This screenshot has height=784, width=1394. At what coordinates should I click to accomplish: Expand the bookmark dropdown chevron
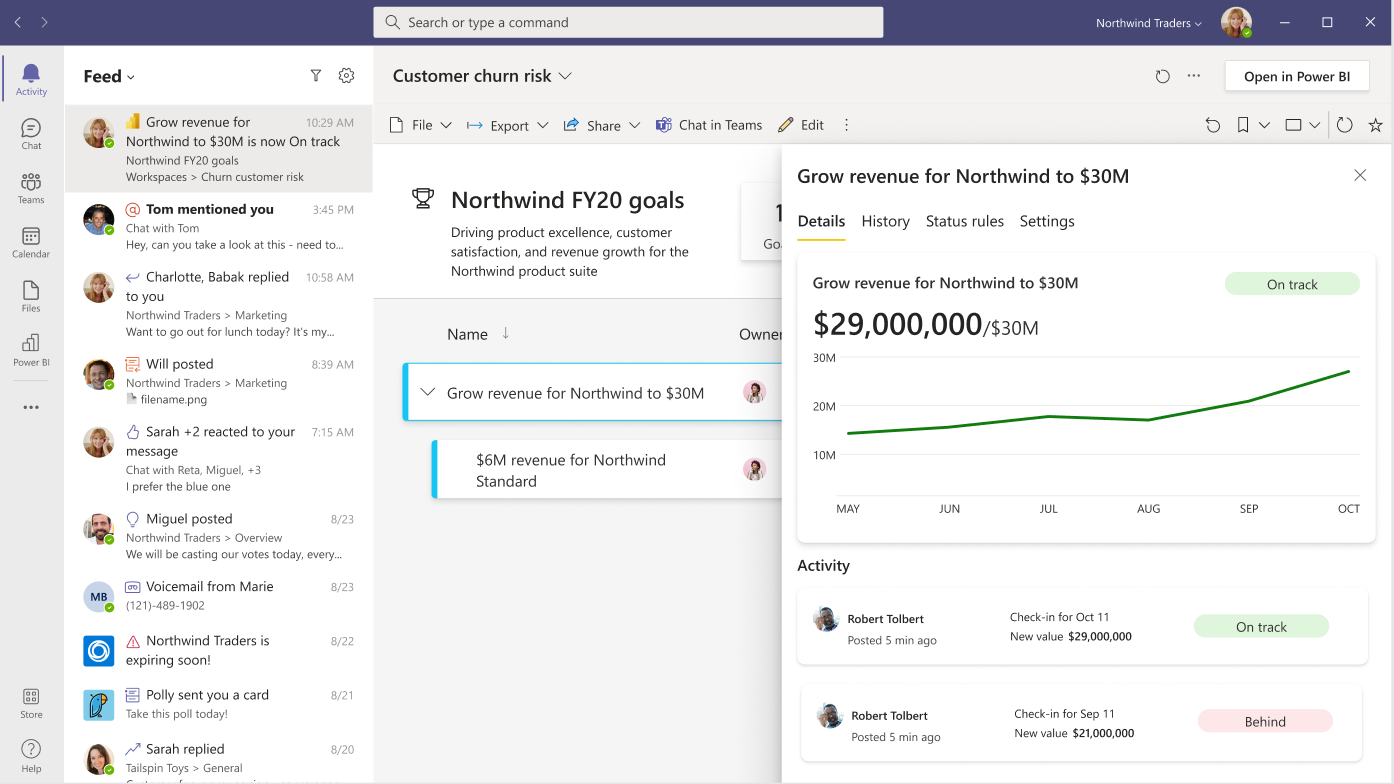(1264, 125)
